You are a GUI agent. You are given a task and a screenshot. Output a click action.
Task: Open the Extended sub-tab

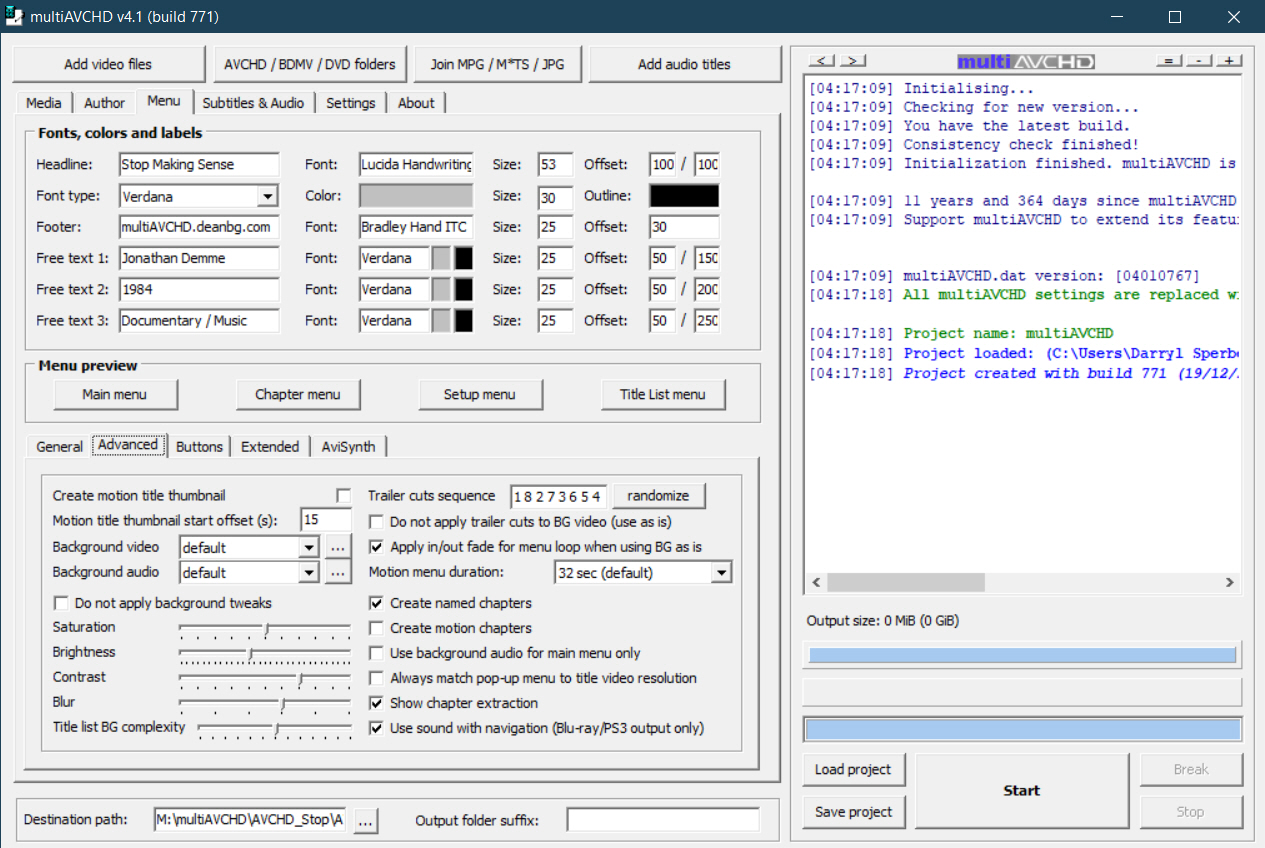pos(270,447)
